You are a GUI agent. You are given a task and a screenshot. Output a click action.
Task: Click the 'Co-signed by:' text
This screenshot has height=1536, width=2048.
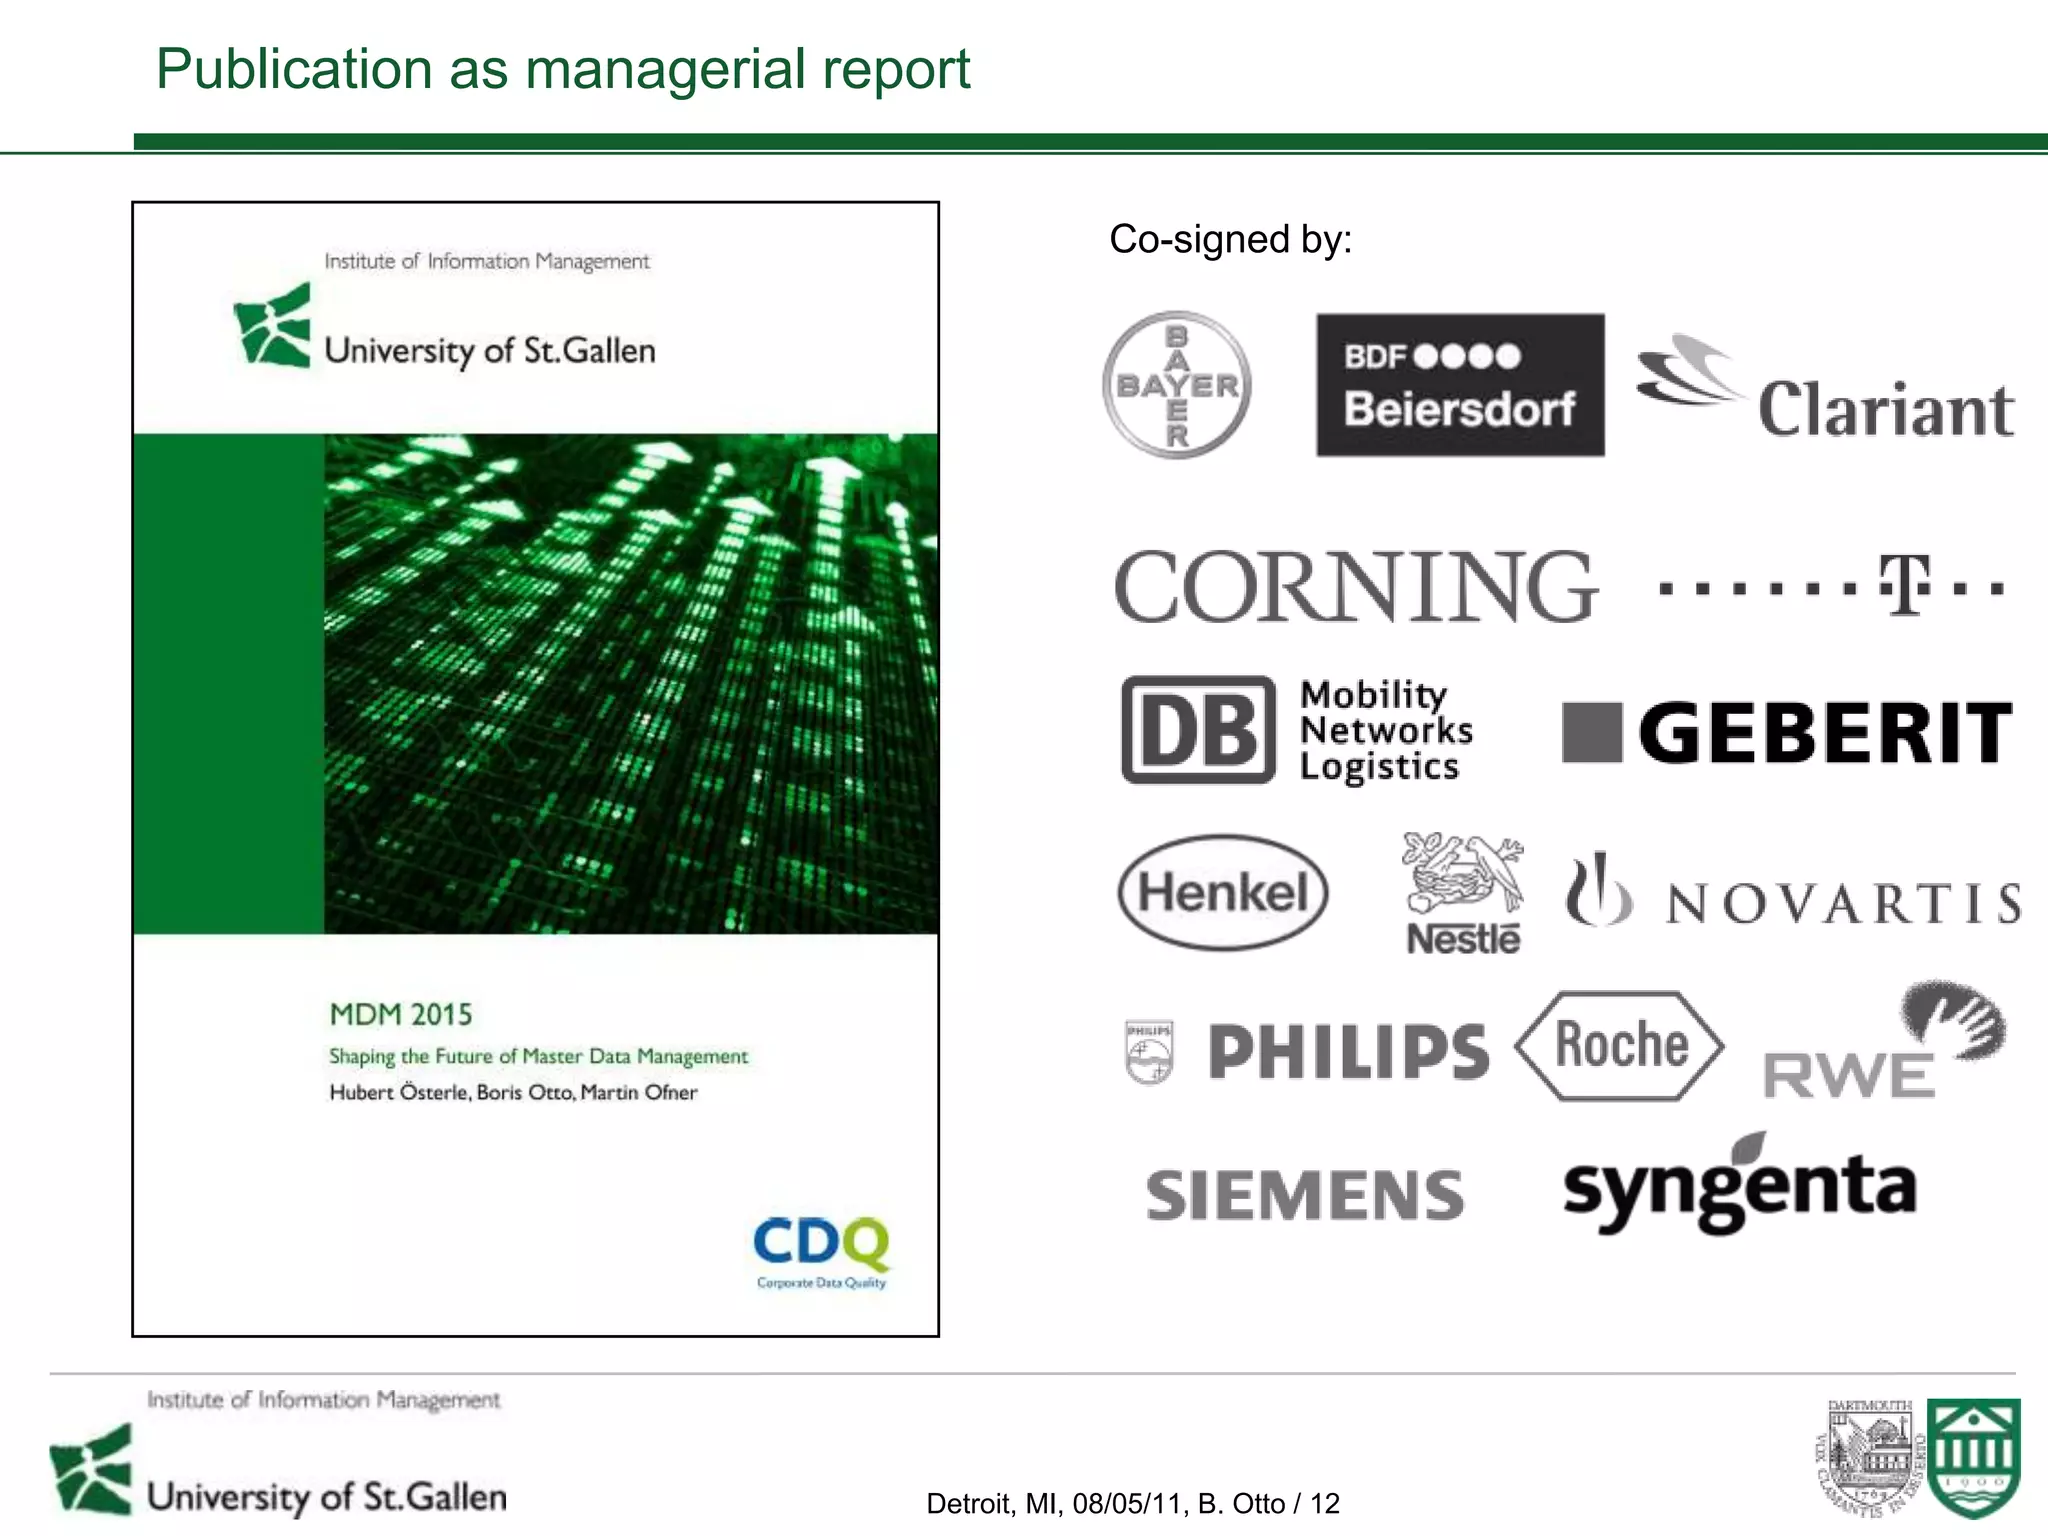click(x=1230, y=240)
